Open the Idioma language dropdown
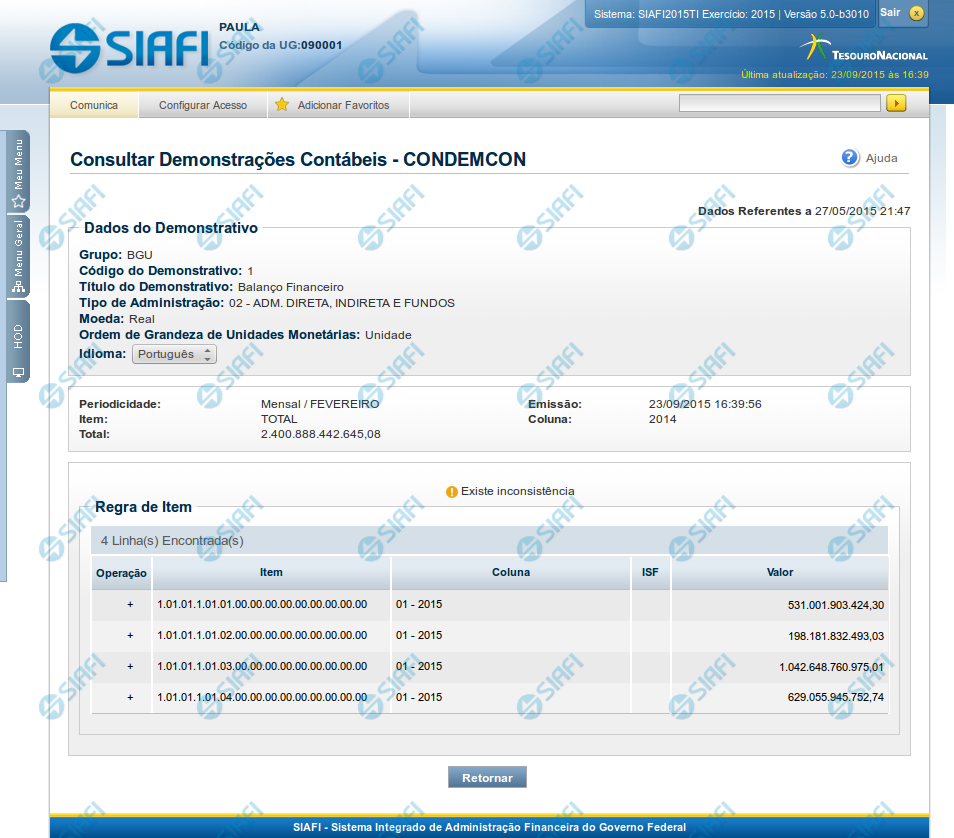This screenshot has width=954, height=838. [174, 354]
